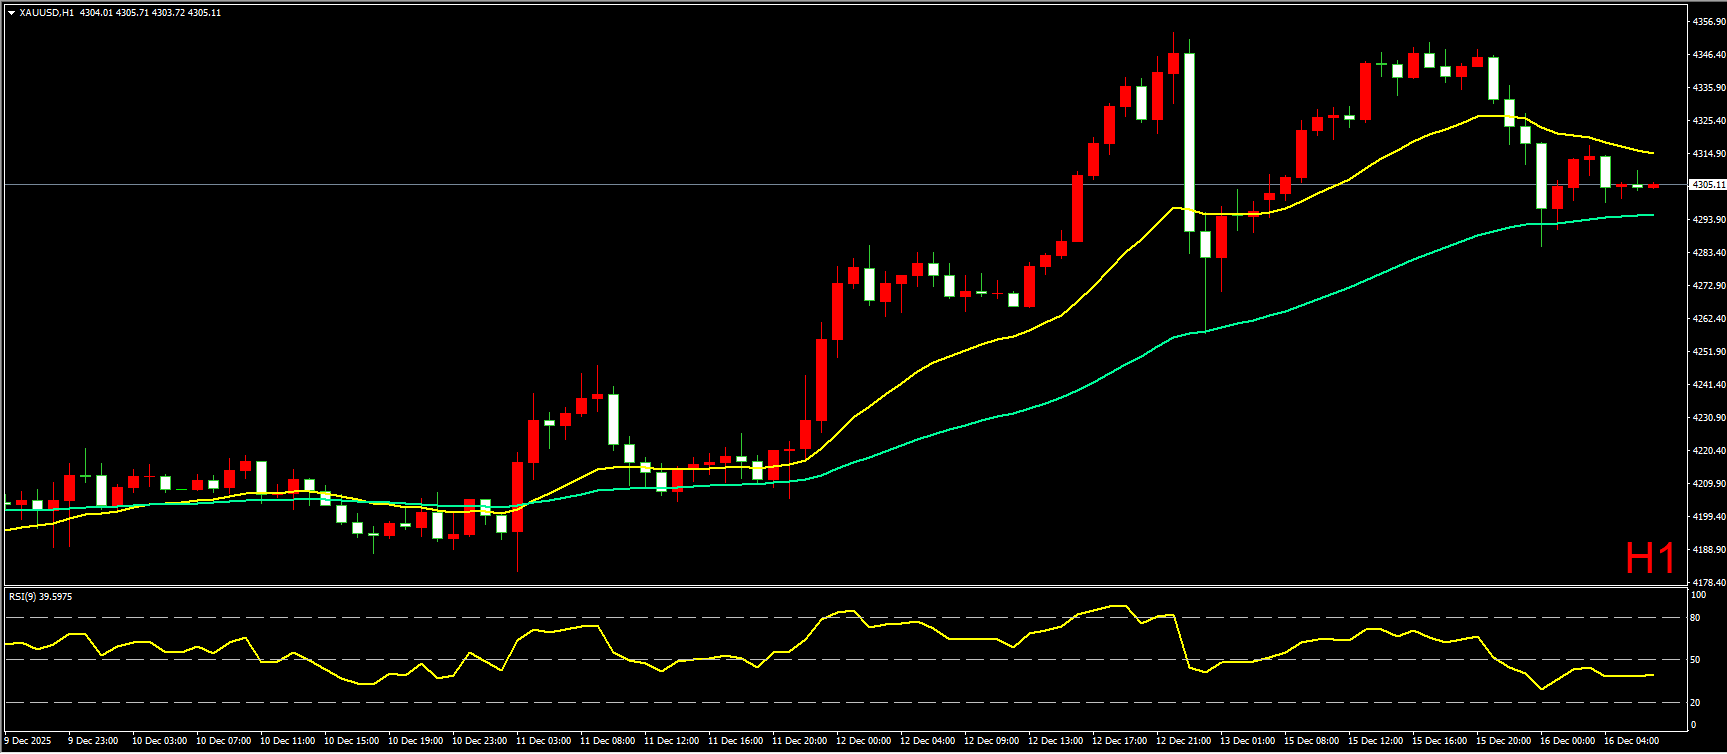Click the 4356.90 price axis label
Image resolution: width=1727 pixels, height=754 pixels.
1707,21
